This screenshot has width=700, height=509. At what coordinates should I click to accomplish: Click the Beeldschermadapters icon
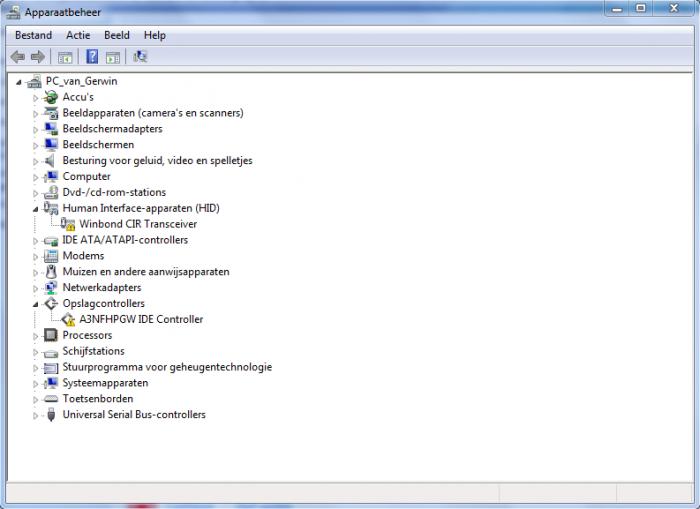pos(51,129)
